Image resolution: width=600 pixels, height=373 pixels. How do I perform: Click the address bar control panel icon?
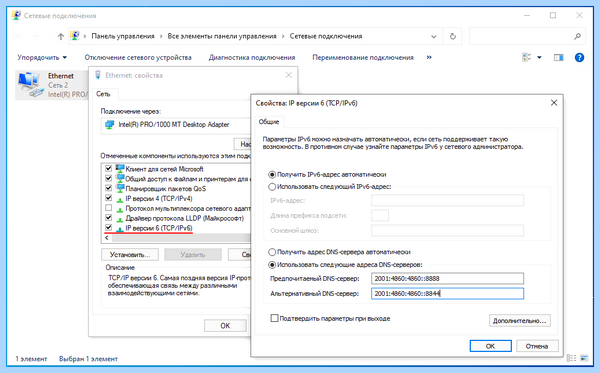tap(75, 36)
